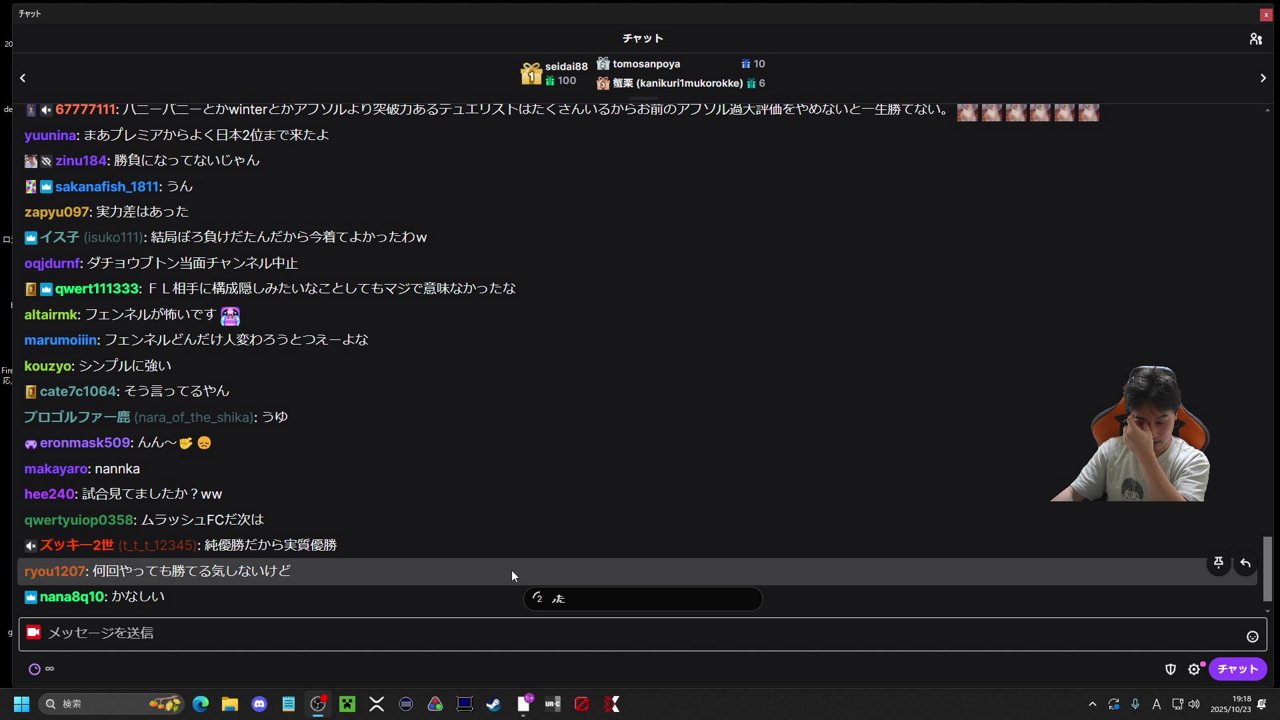Viewport: 1280px width, 720px height.
Task: Open moderation tools via the shield icon
Action: [1170, 669]
